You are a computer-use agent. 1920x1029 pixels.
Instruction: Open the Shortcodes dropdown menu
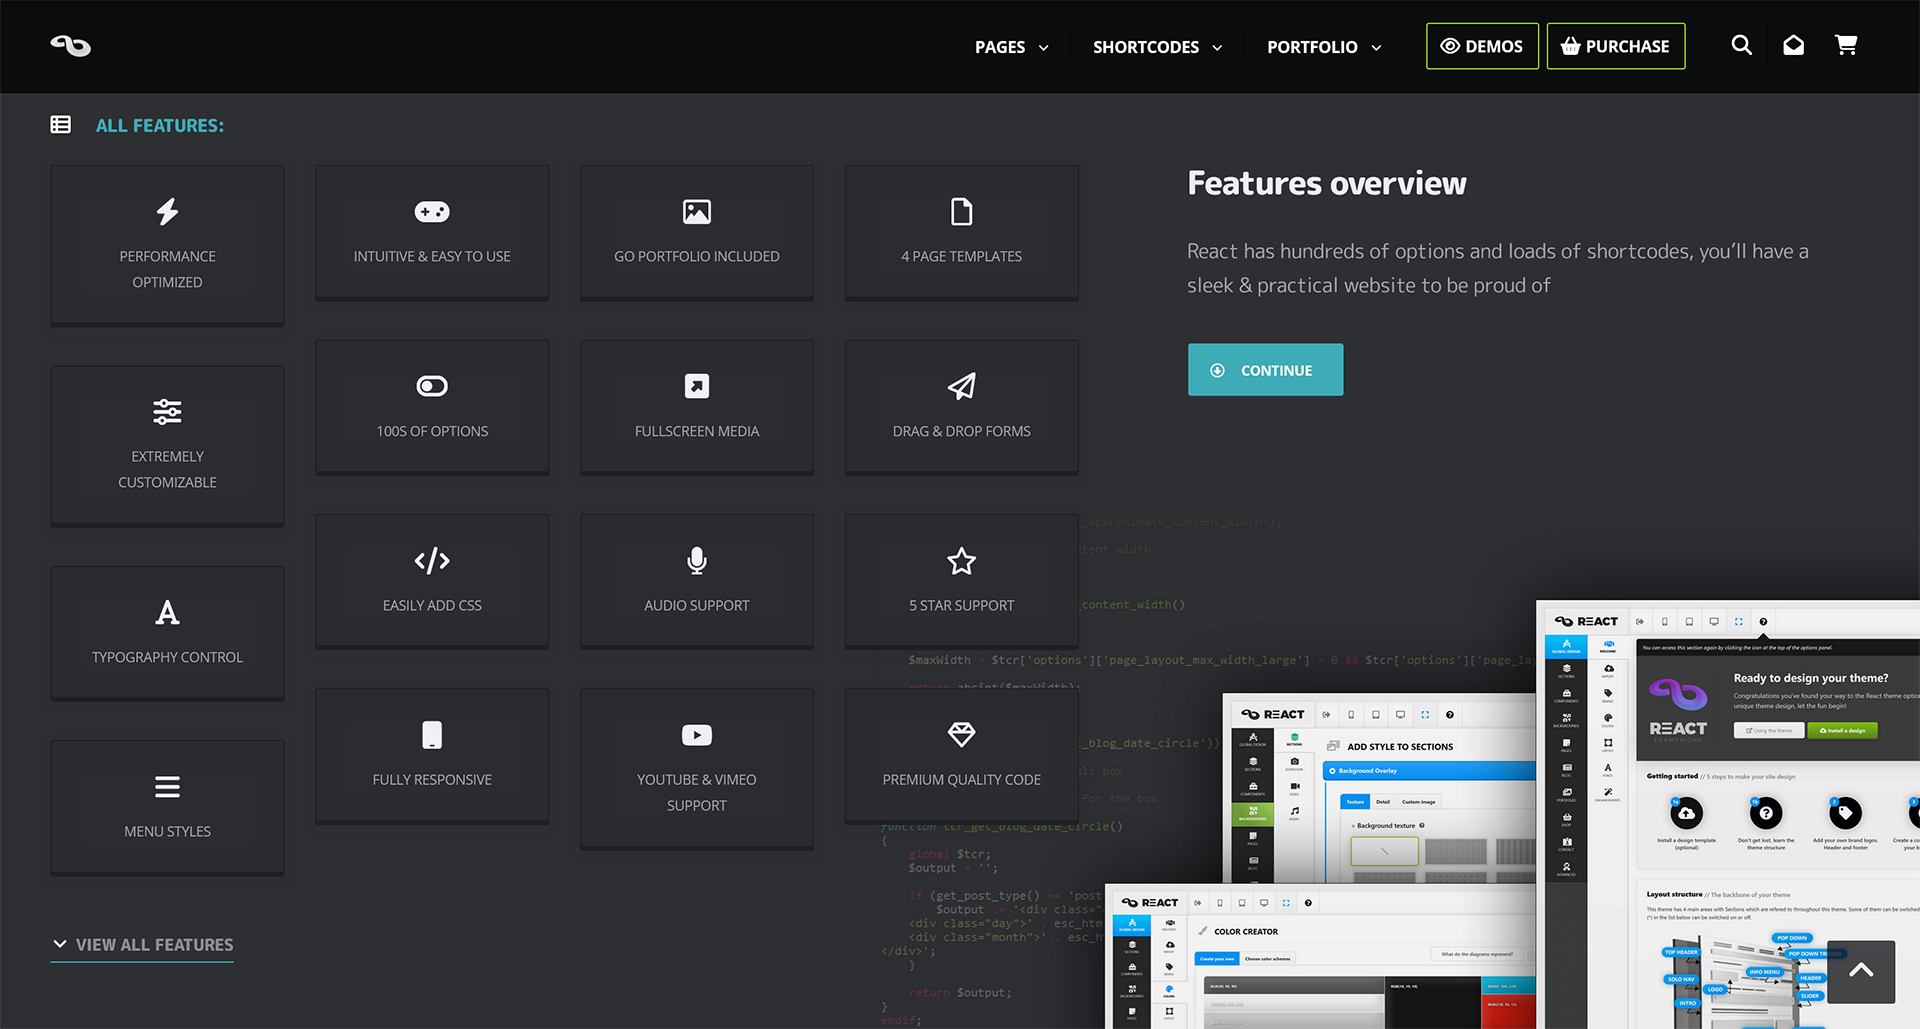pyautogui.click(x=1158, y=47)
